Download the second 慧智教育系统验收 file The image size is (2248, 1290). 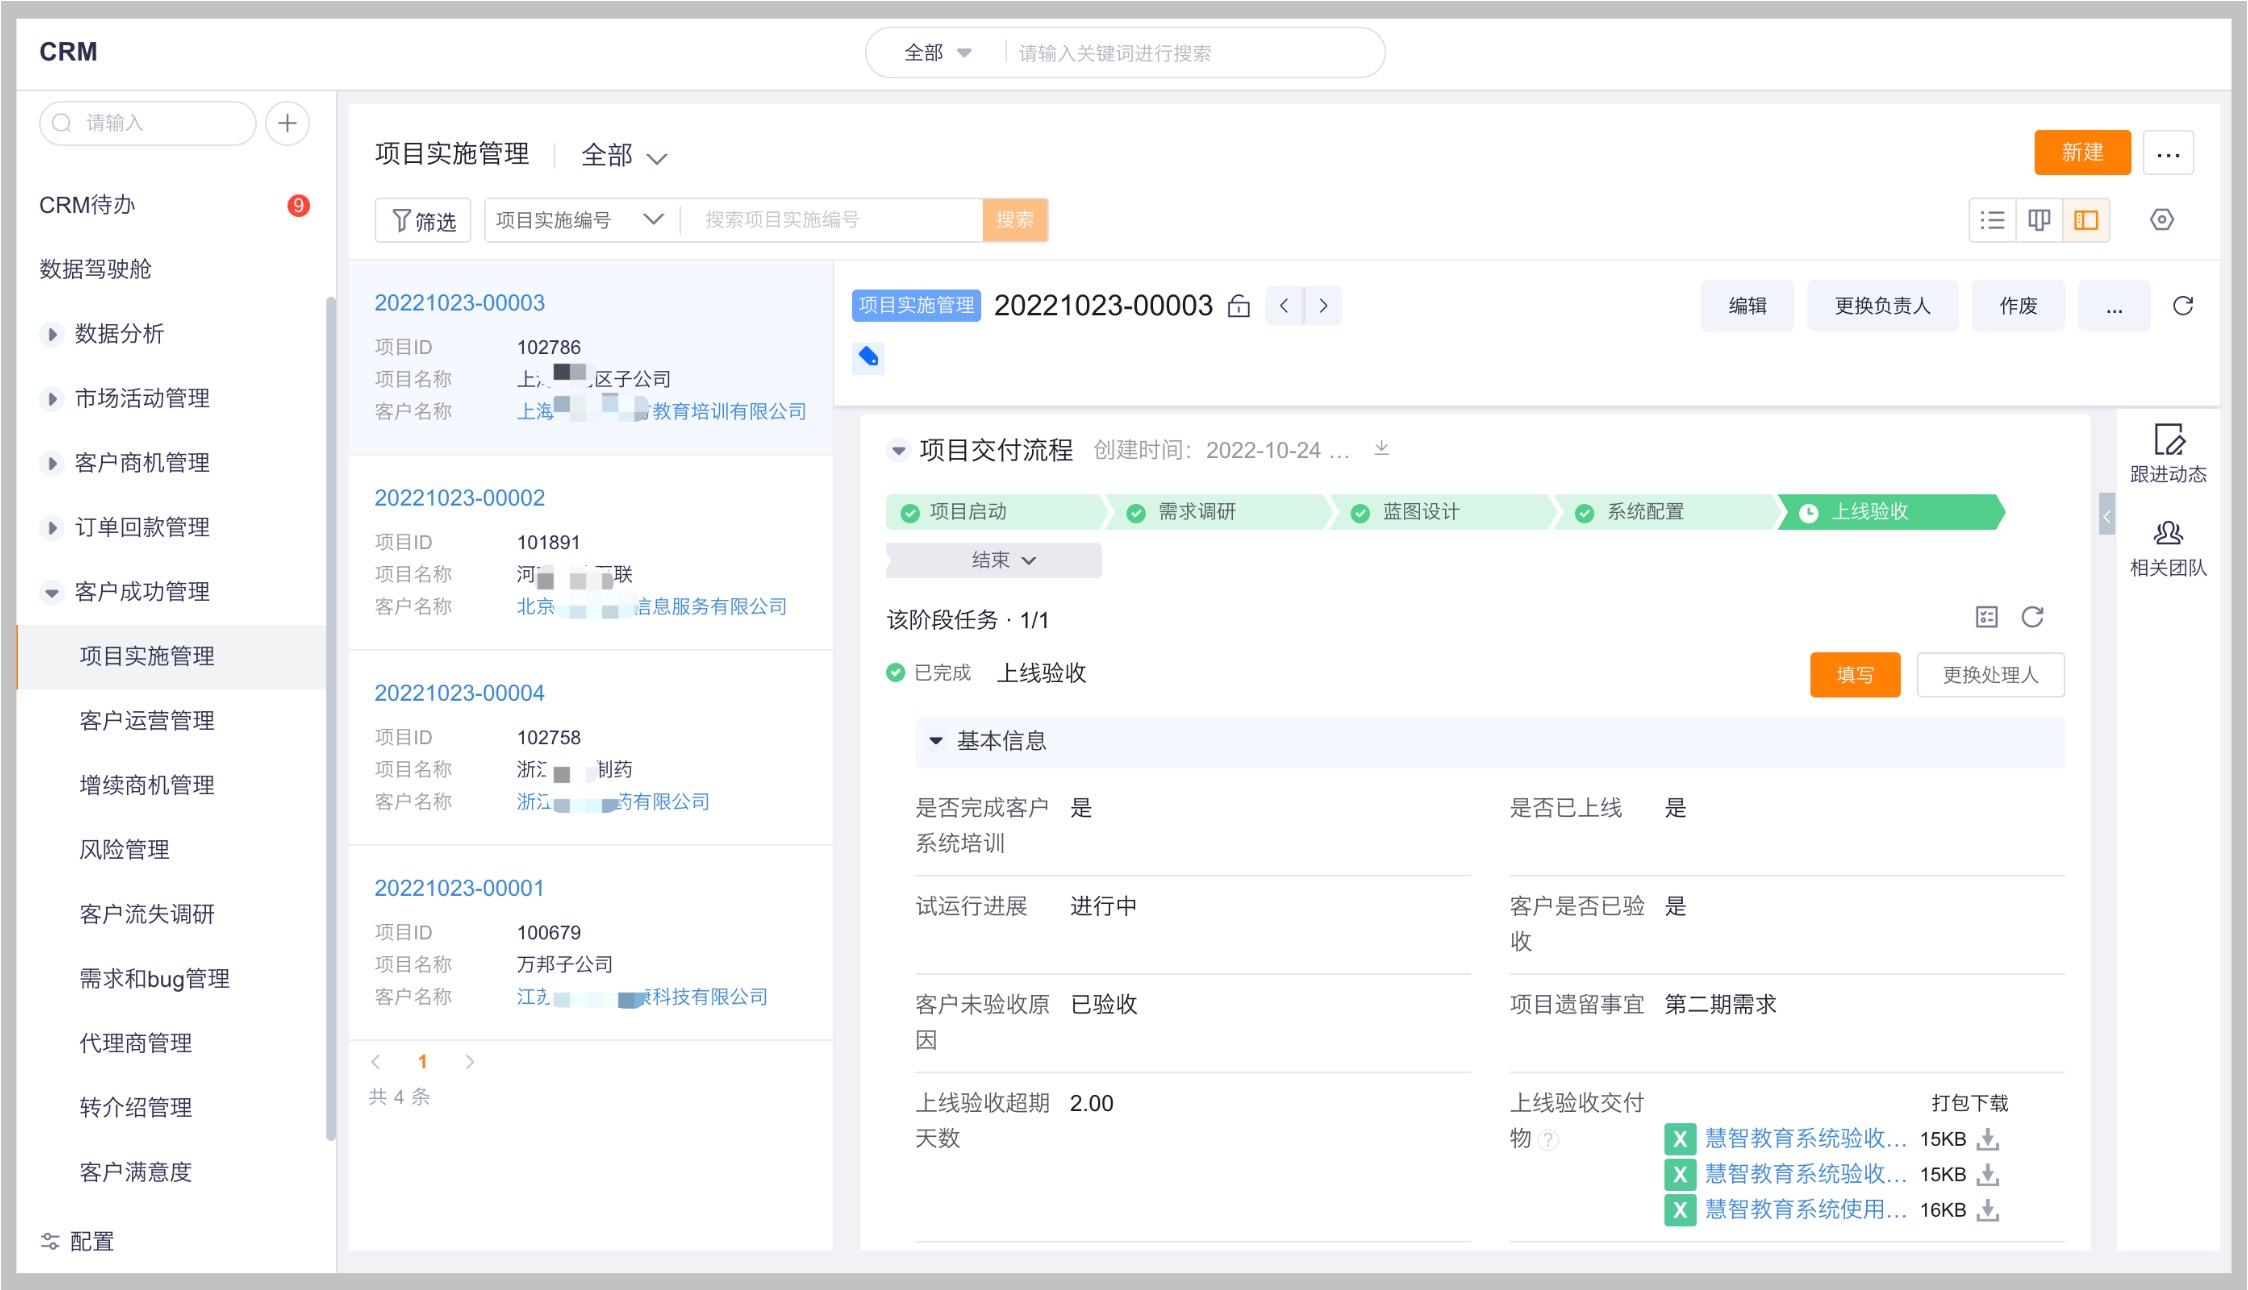pos(1988,1174)
